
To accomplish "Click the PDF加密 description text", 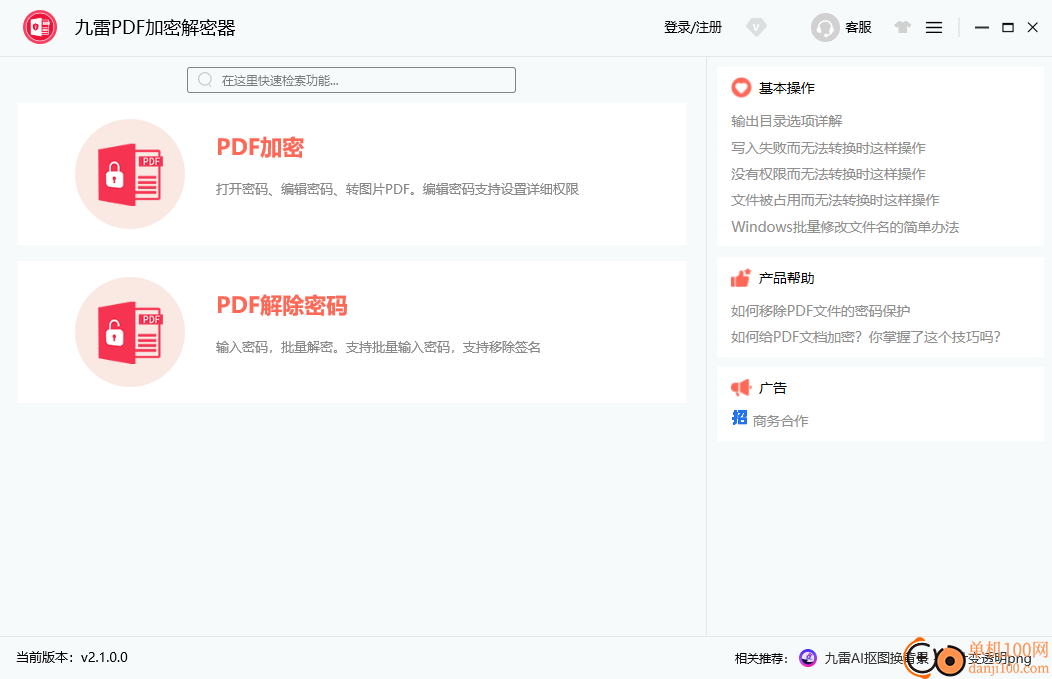I will tap(397, 189).
